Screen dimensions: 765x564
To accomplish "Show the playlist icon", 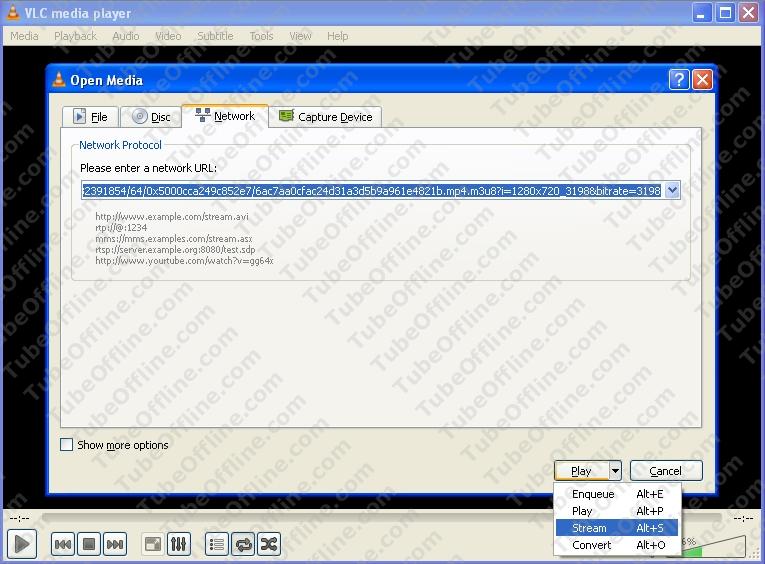I will pos(217,544).
